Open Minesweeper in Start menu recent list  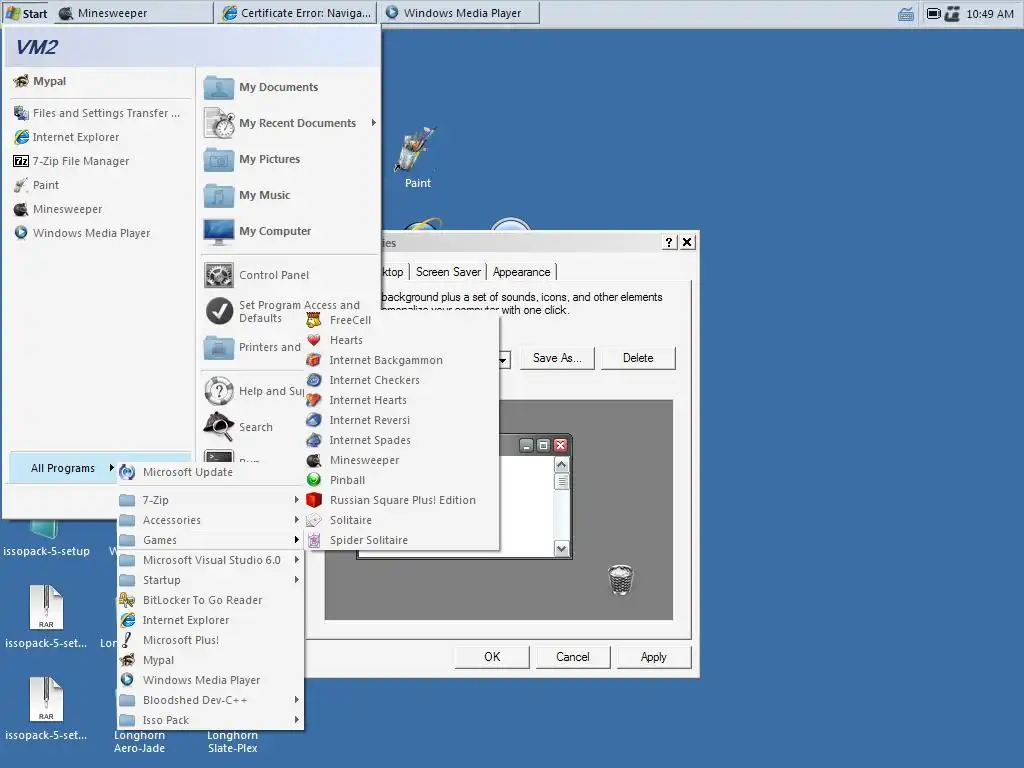click(x=101, y=210)
